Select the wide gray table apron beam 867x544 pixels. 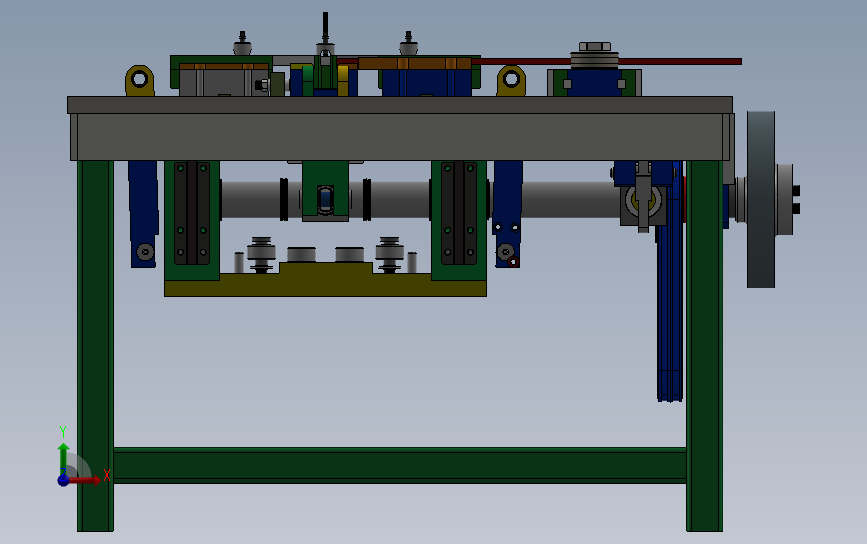400,137
